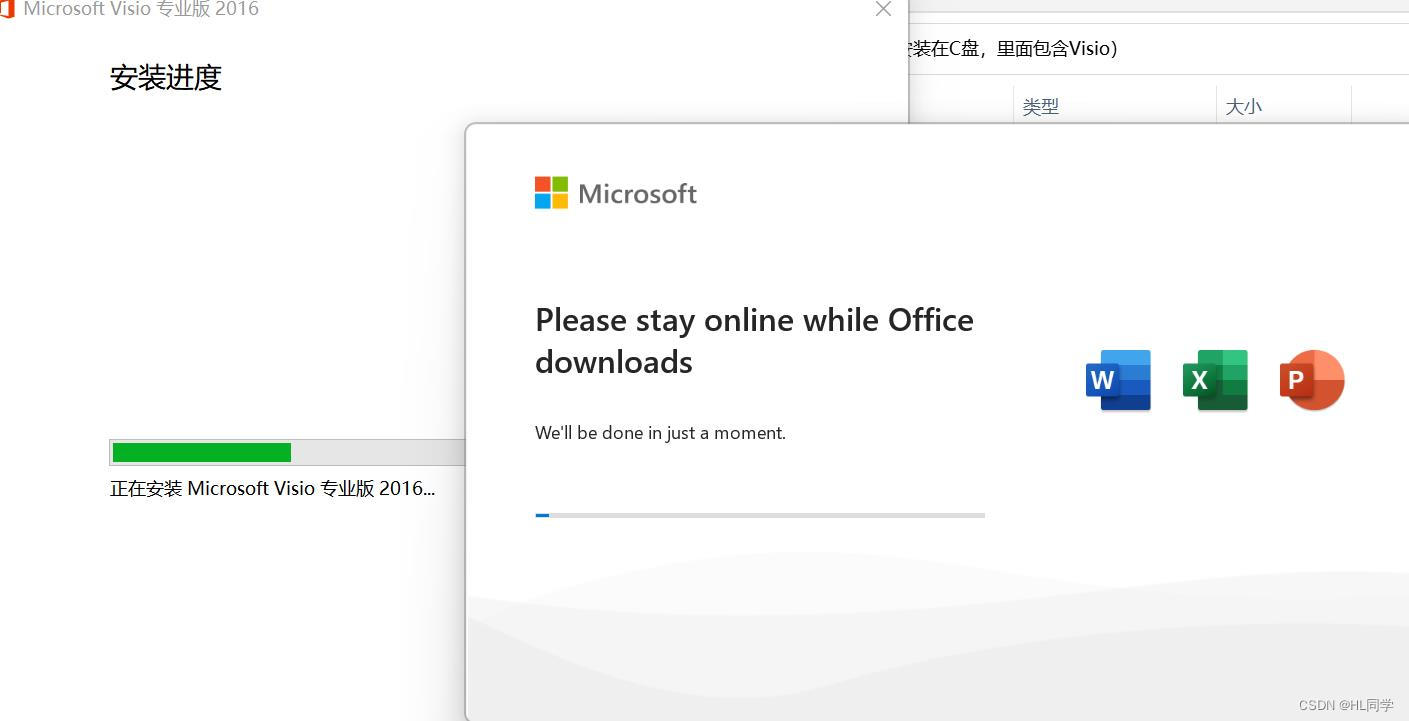Click the Microsoft four-square logo

pos(550,192)
